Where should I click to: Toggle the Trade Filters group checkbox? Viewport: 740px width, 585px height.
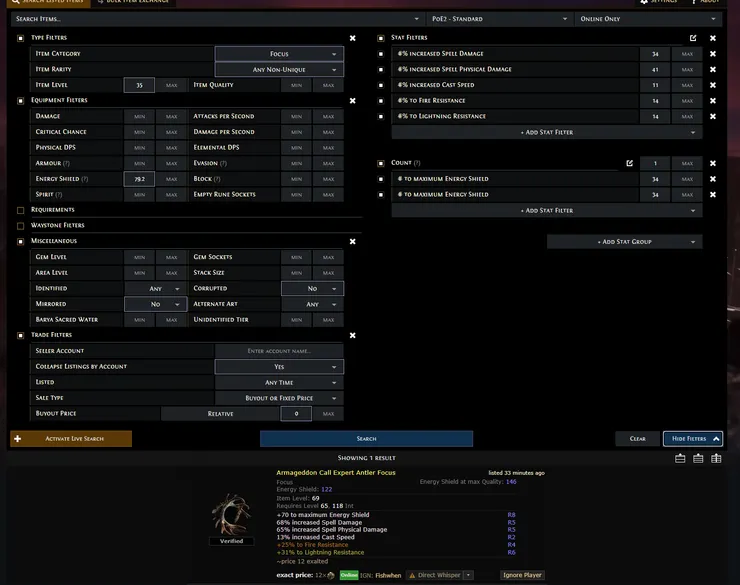[x=20, y=335]
